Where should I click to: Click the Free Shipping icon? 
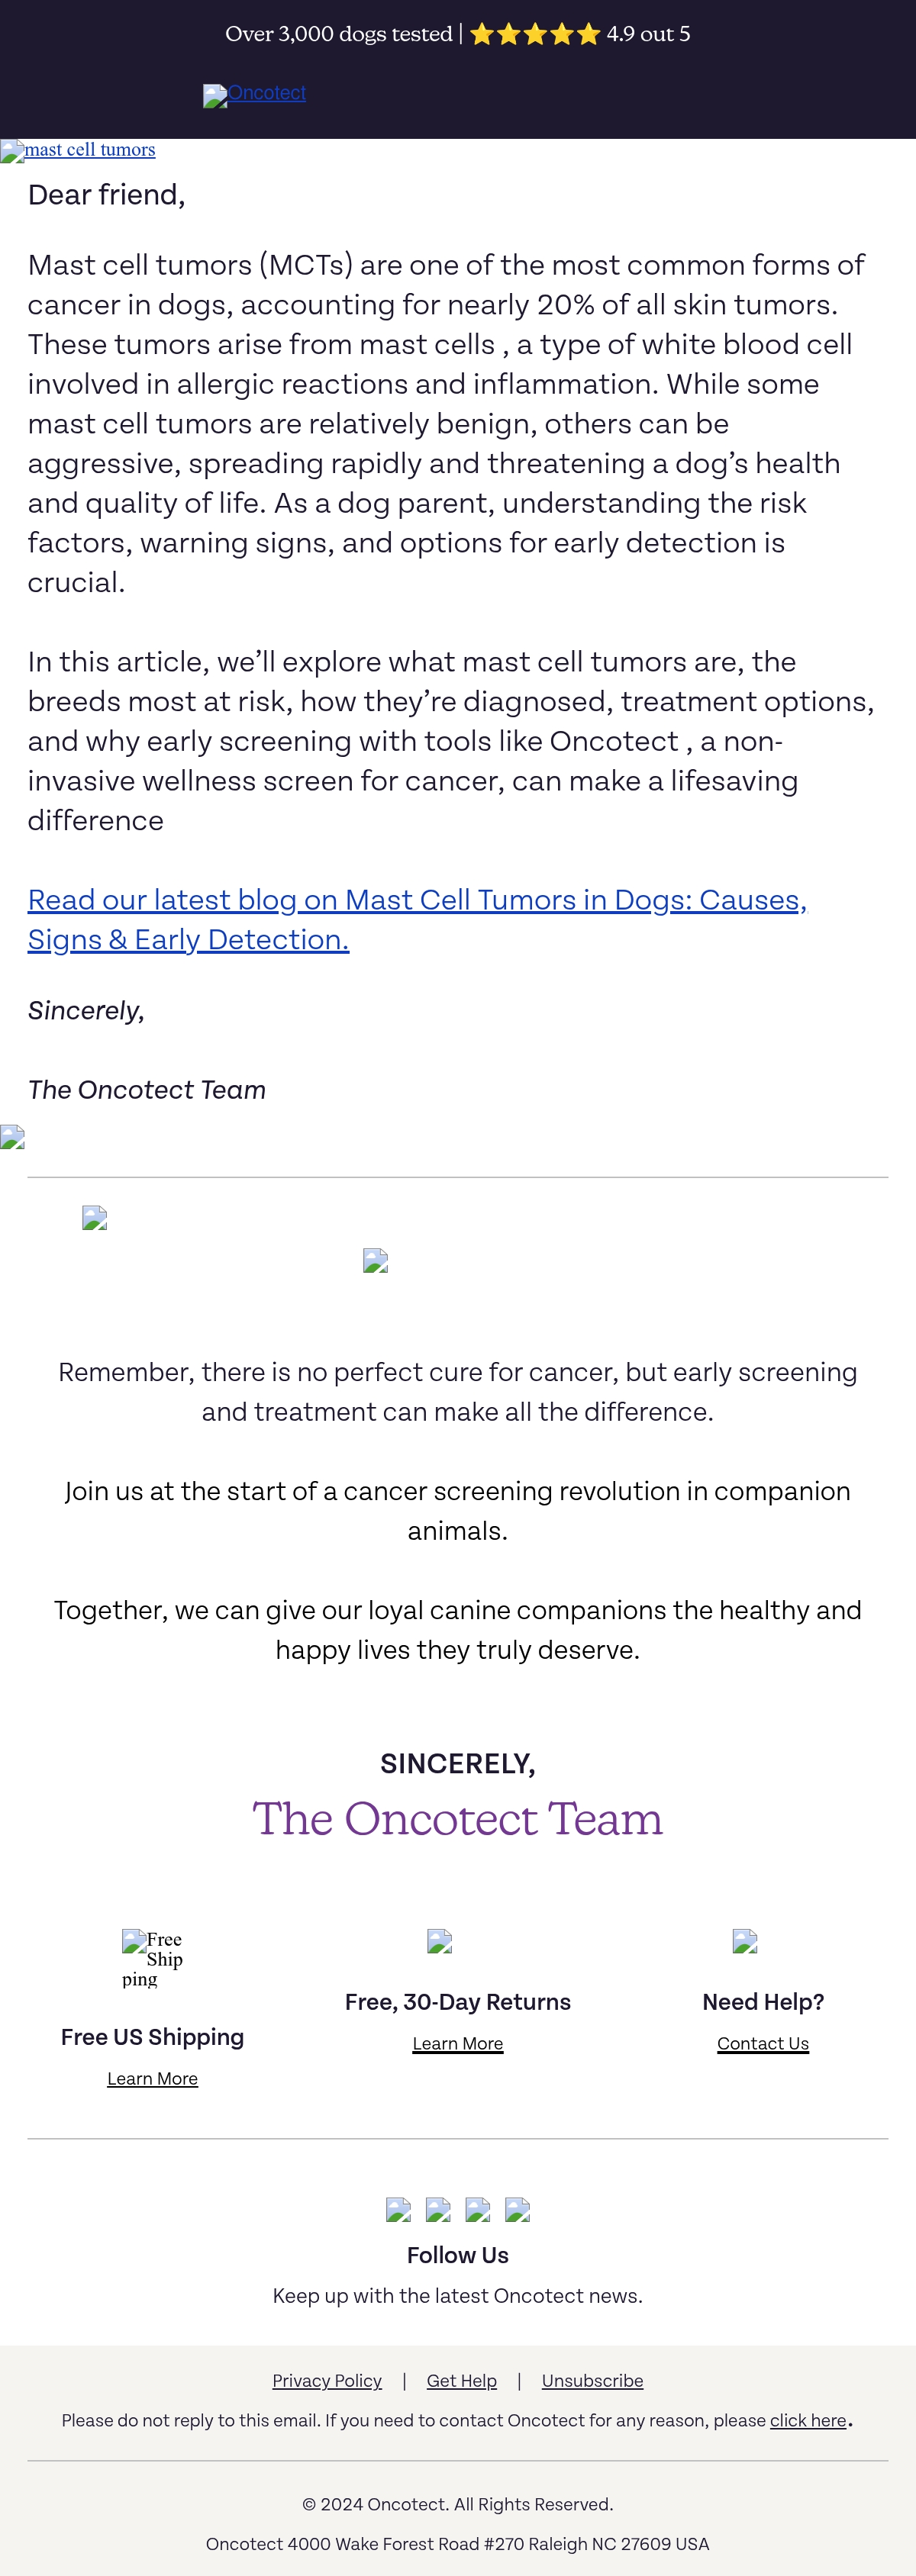[x=152, y=1959]
